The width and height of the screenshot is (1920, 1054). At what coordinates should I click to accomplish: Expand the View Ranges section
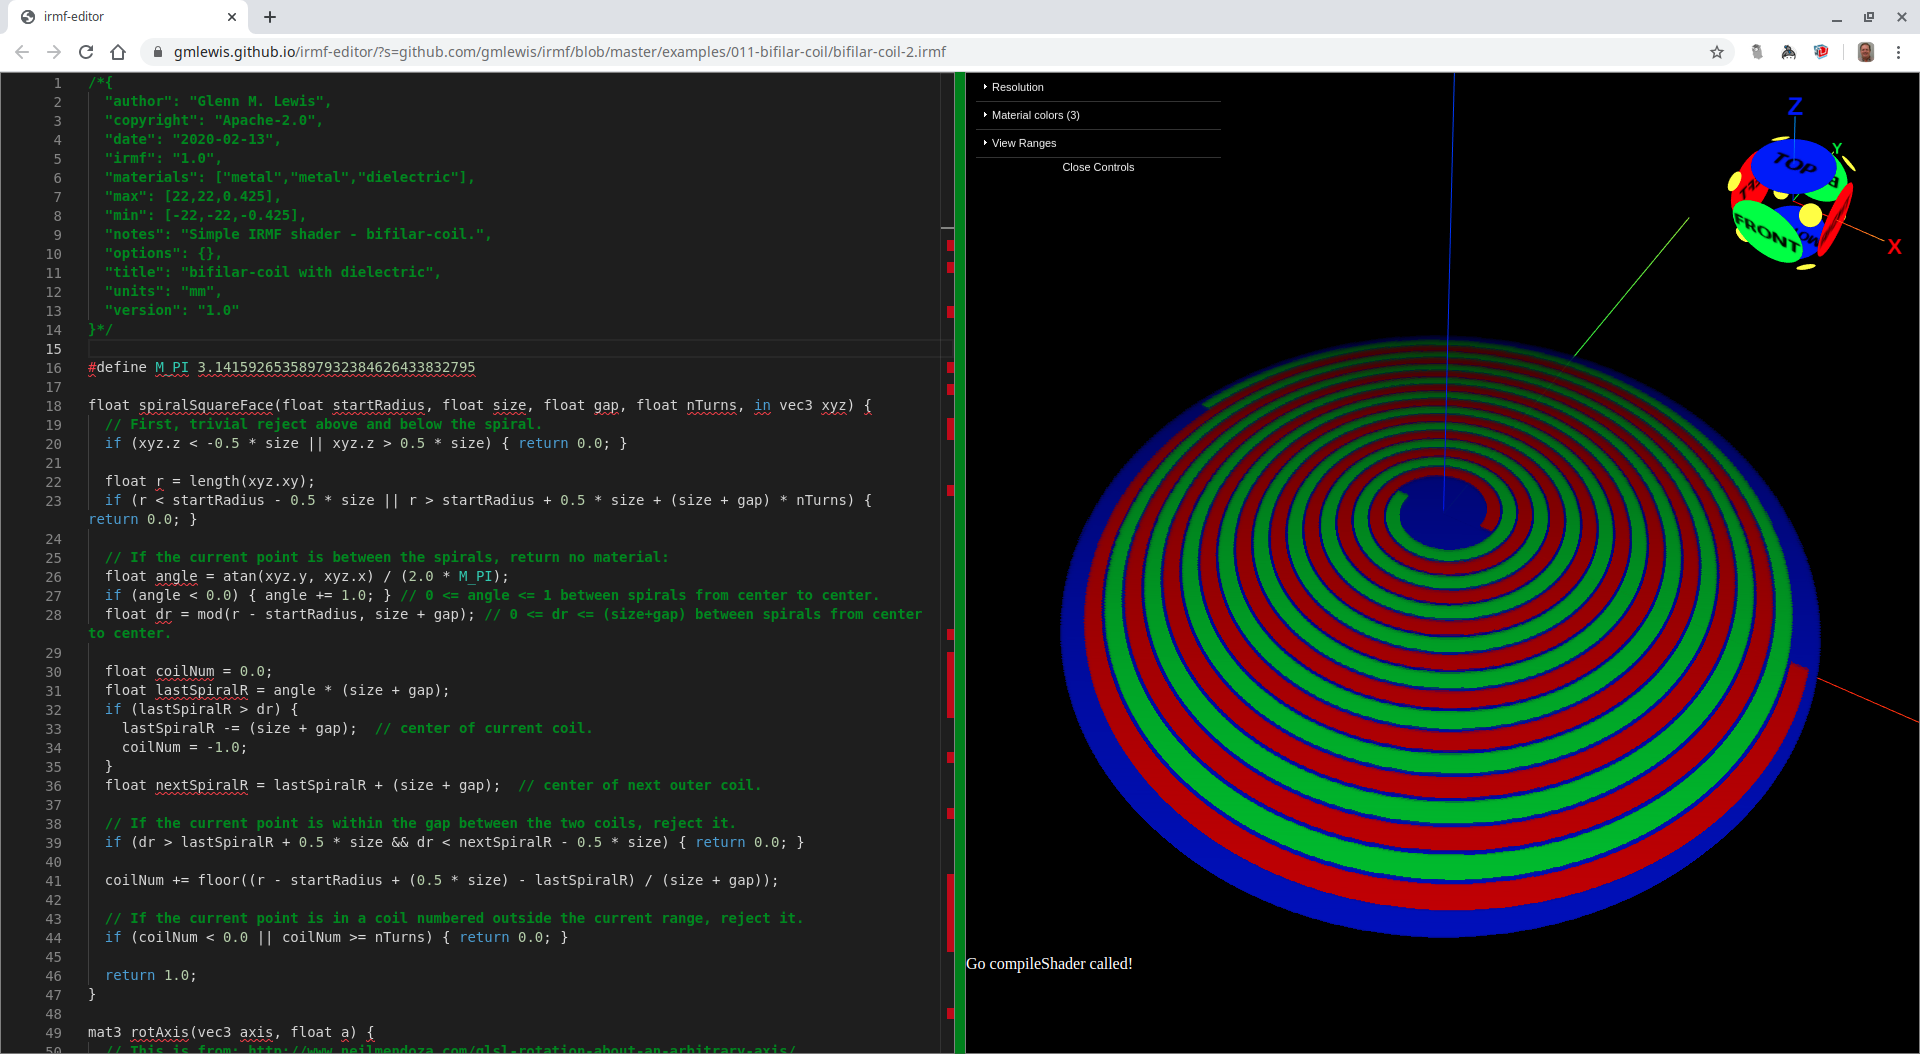click(x=1023, y=144)
